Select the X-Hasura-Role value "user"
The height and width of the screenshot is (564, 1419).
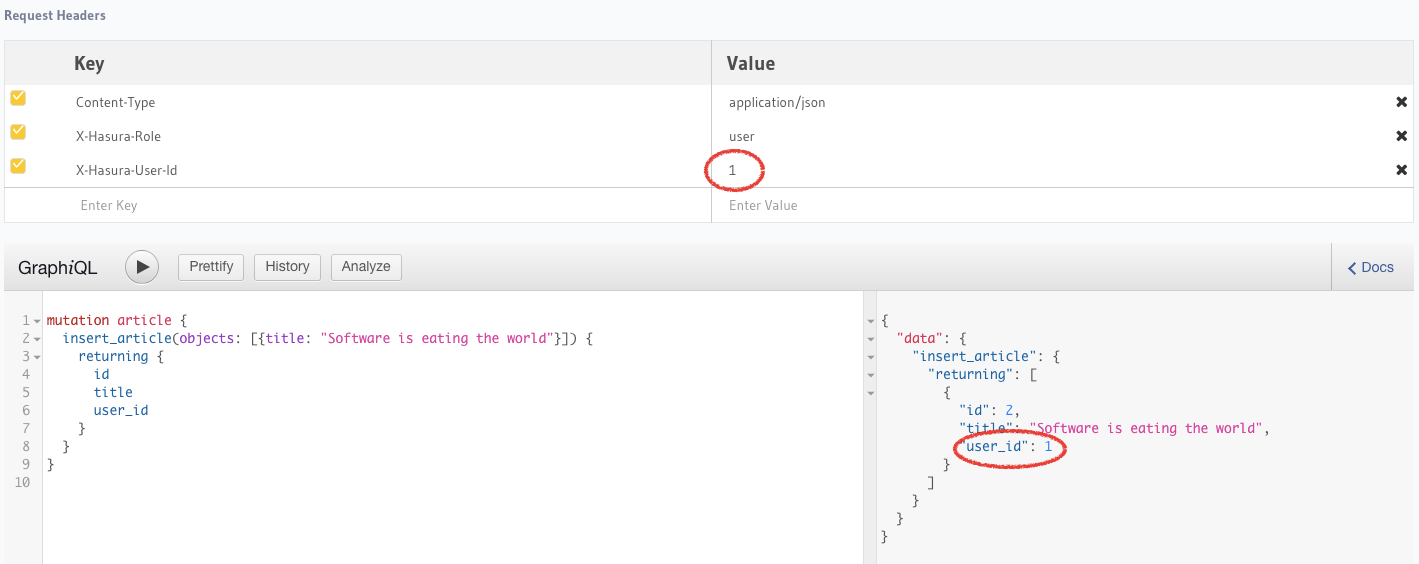tap(742, 136)
